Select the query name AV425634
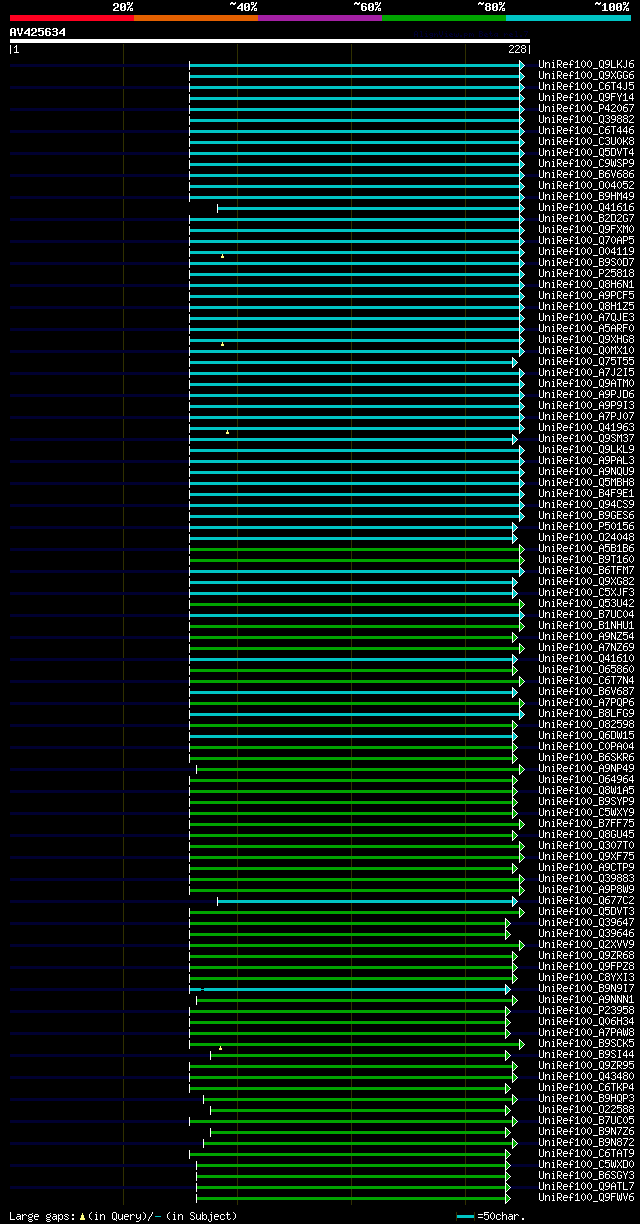The image size is (640, 1224). click(38, 32)
